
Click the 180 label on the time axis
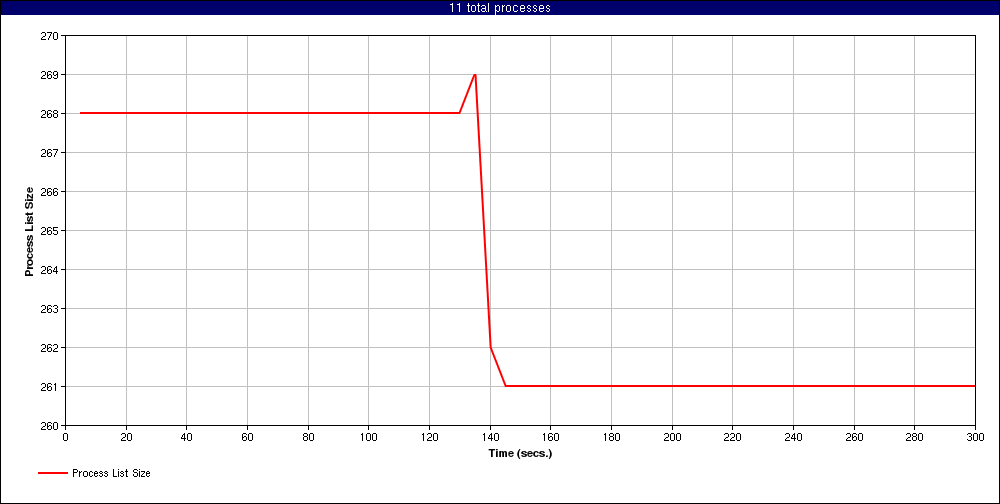612,437
